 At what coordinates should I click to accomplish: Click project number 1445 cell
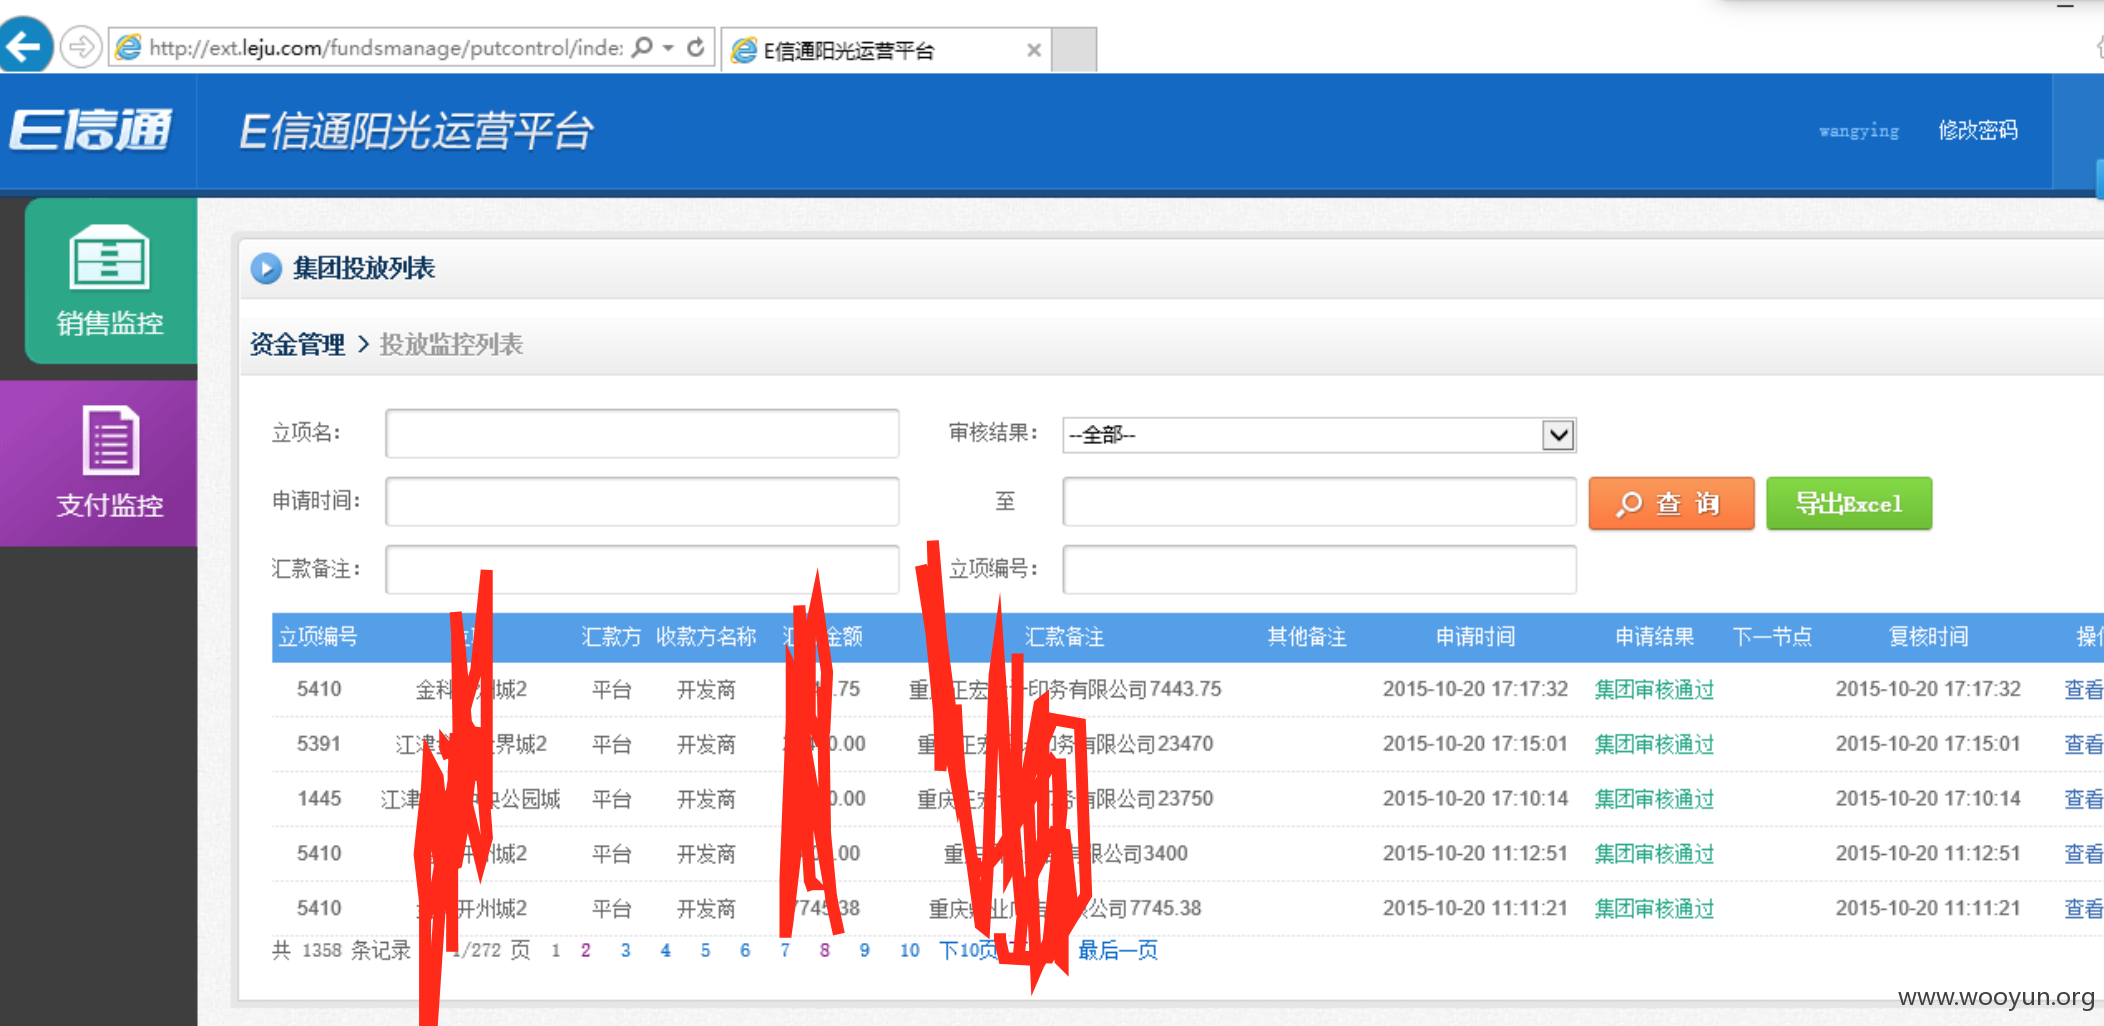[x=319, y=799]
